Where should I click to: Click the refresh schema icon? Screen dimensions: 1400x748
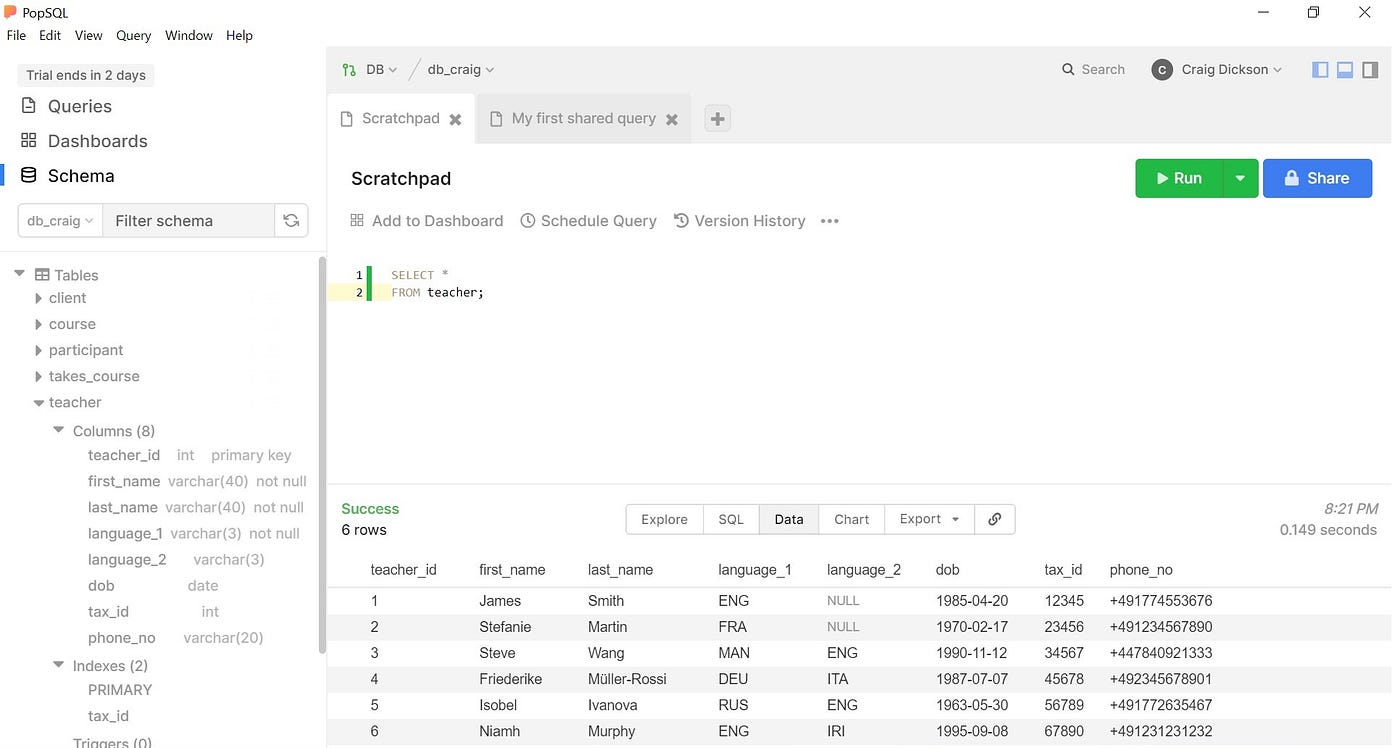291,221
